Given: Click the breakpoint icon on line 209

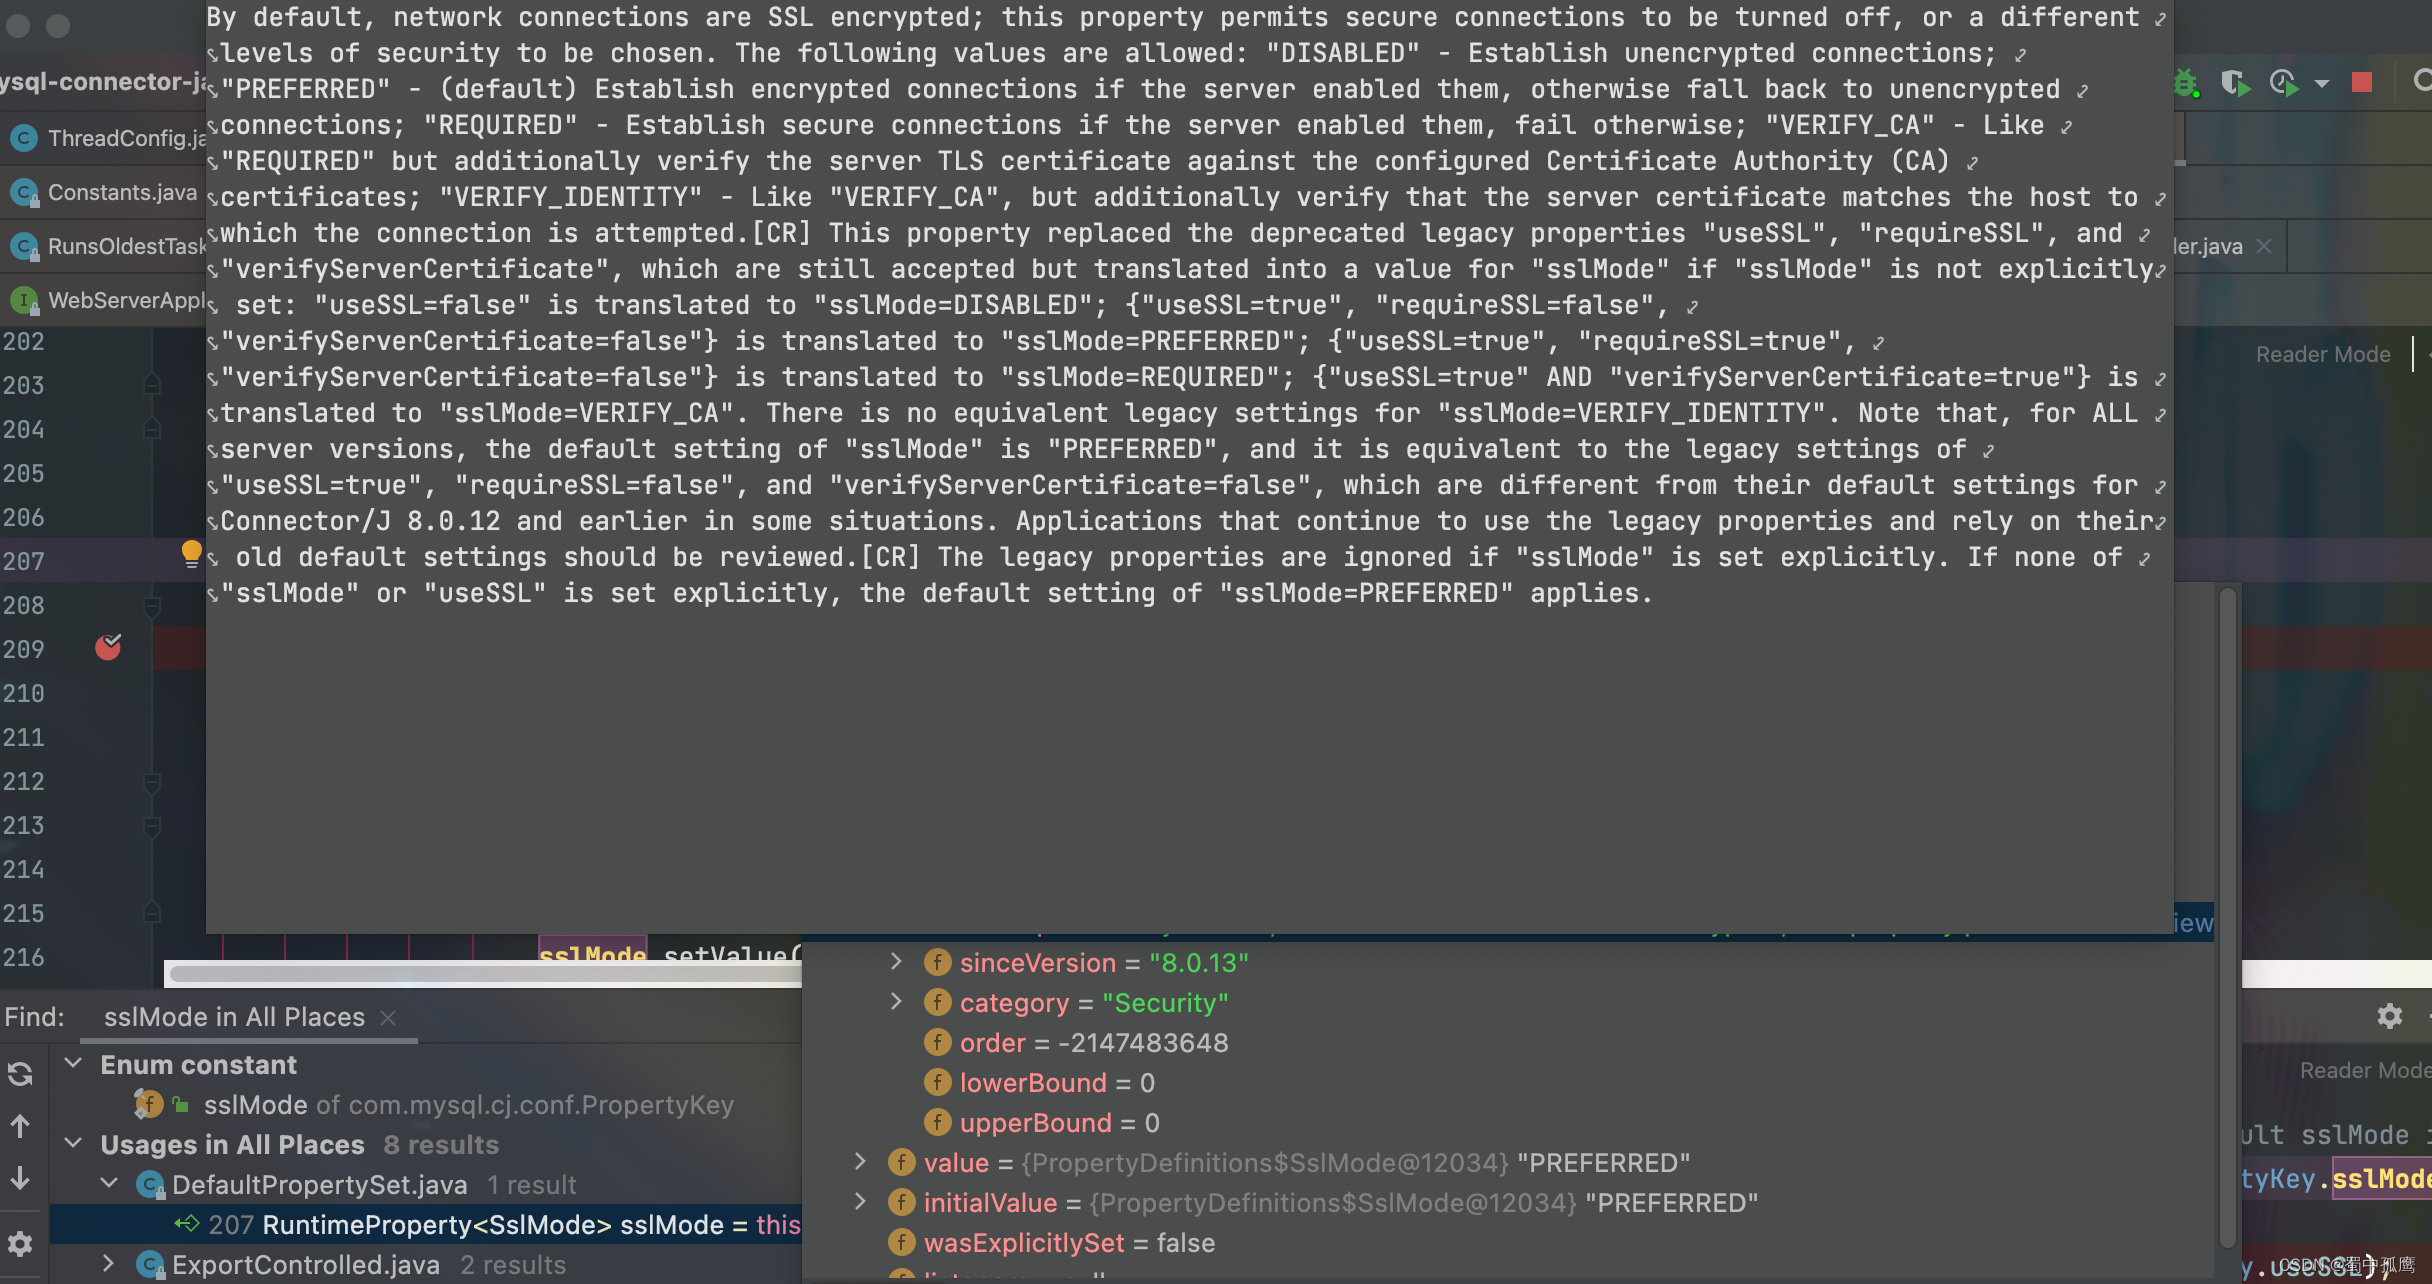Looking at the screenshot, I should [108, 647].
